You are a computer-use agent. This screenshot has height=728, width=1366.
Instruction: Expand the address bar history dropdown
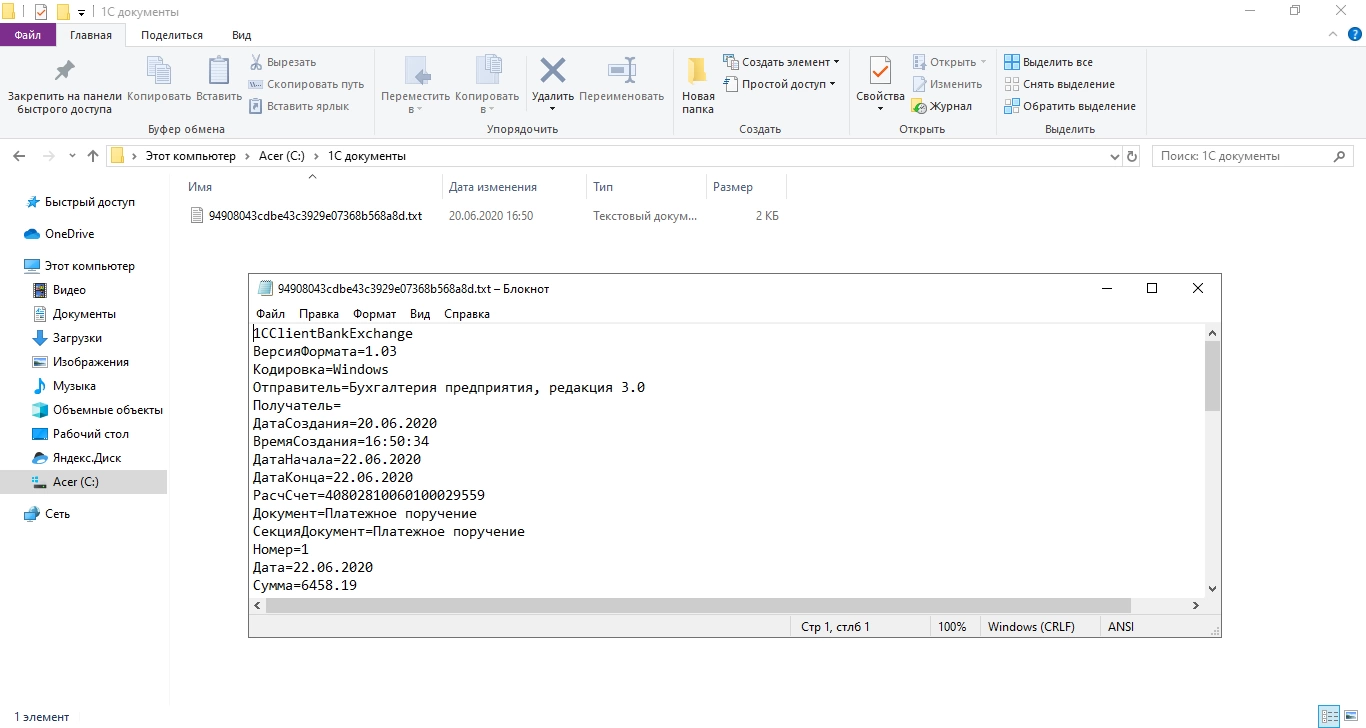click(x=1116, y=156)
